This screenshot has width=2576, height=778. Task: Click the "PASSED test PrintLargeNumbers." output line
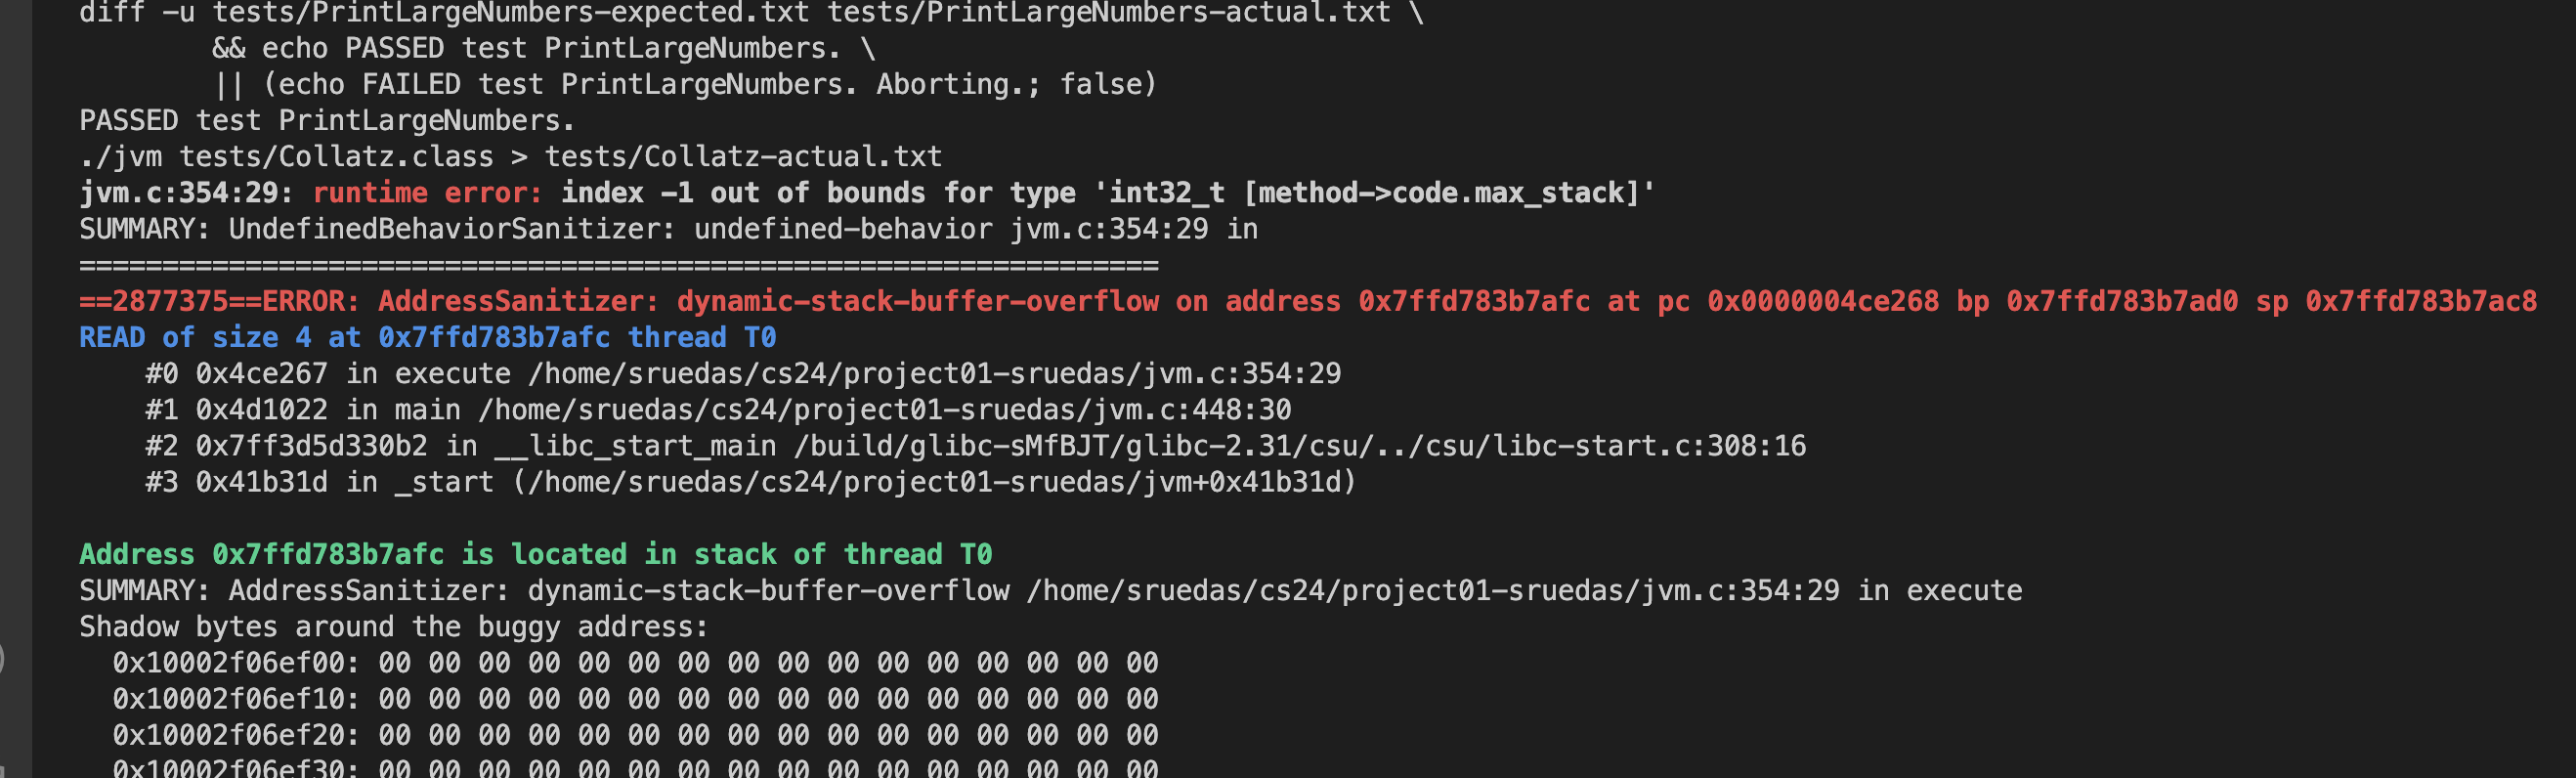pos(327,121)
